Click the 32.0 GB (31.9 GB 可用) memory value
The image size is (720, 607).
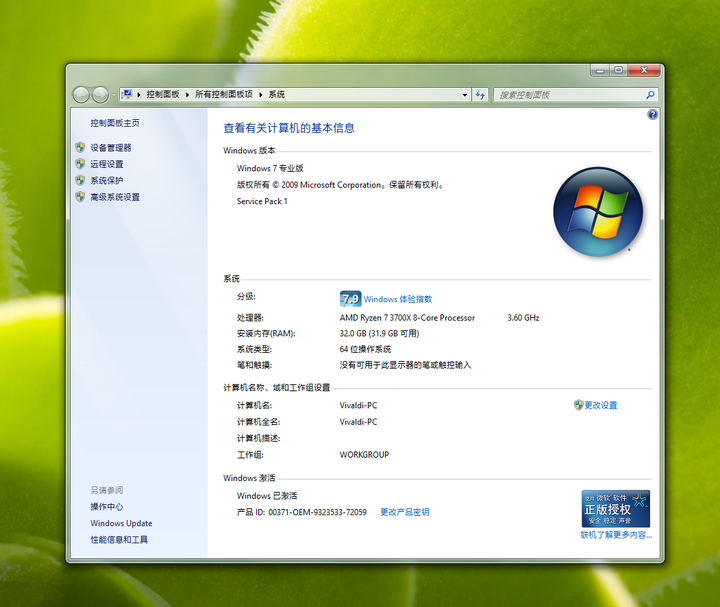pos(379,333)
